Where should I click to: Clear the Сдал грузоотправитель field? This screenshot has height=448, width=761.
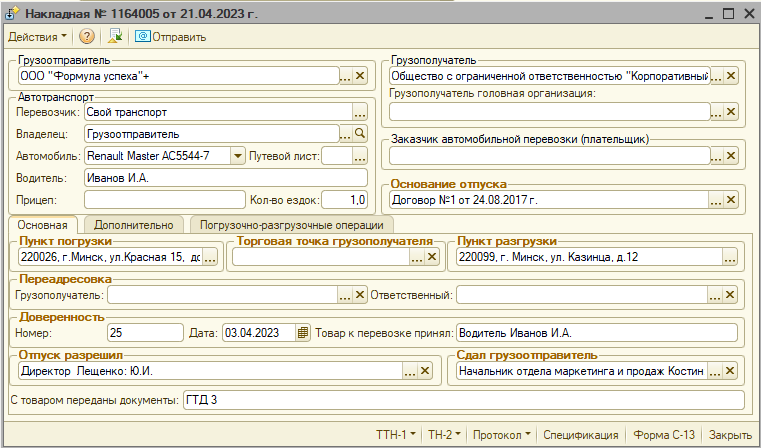[731, 371]
